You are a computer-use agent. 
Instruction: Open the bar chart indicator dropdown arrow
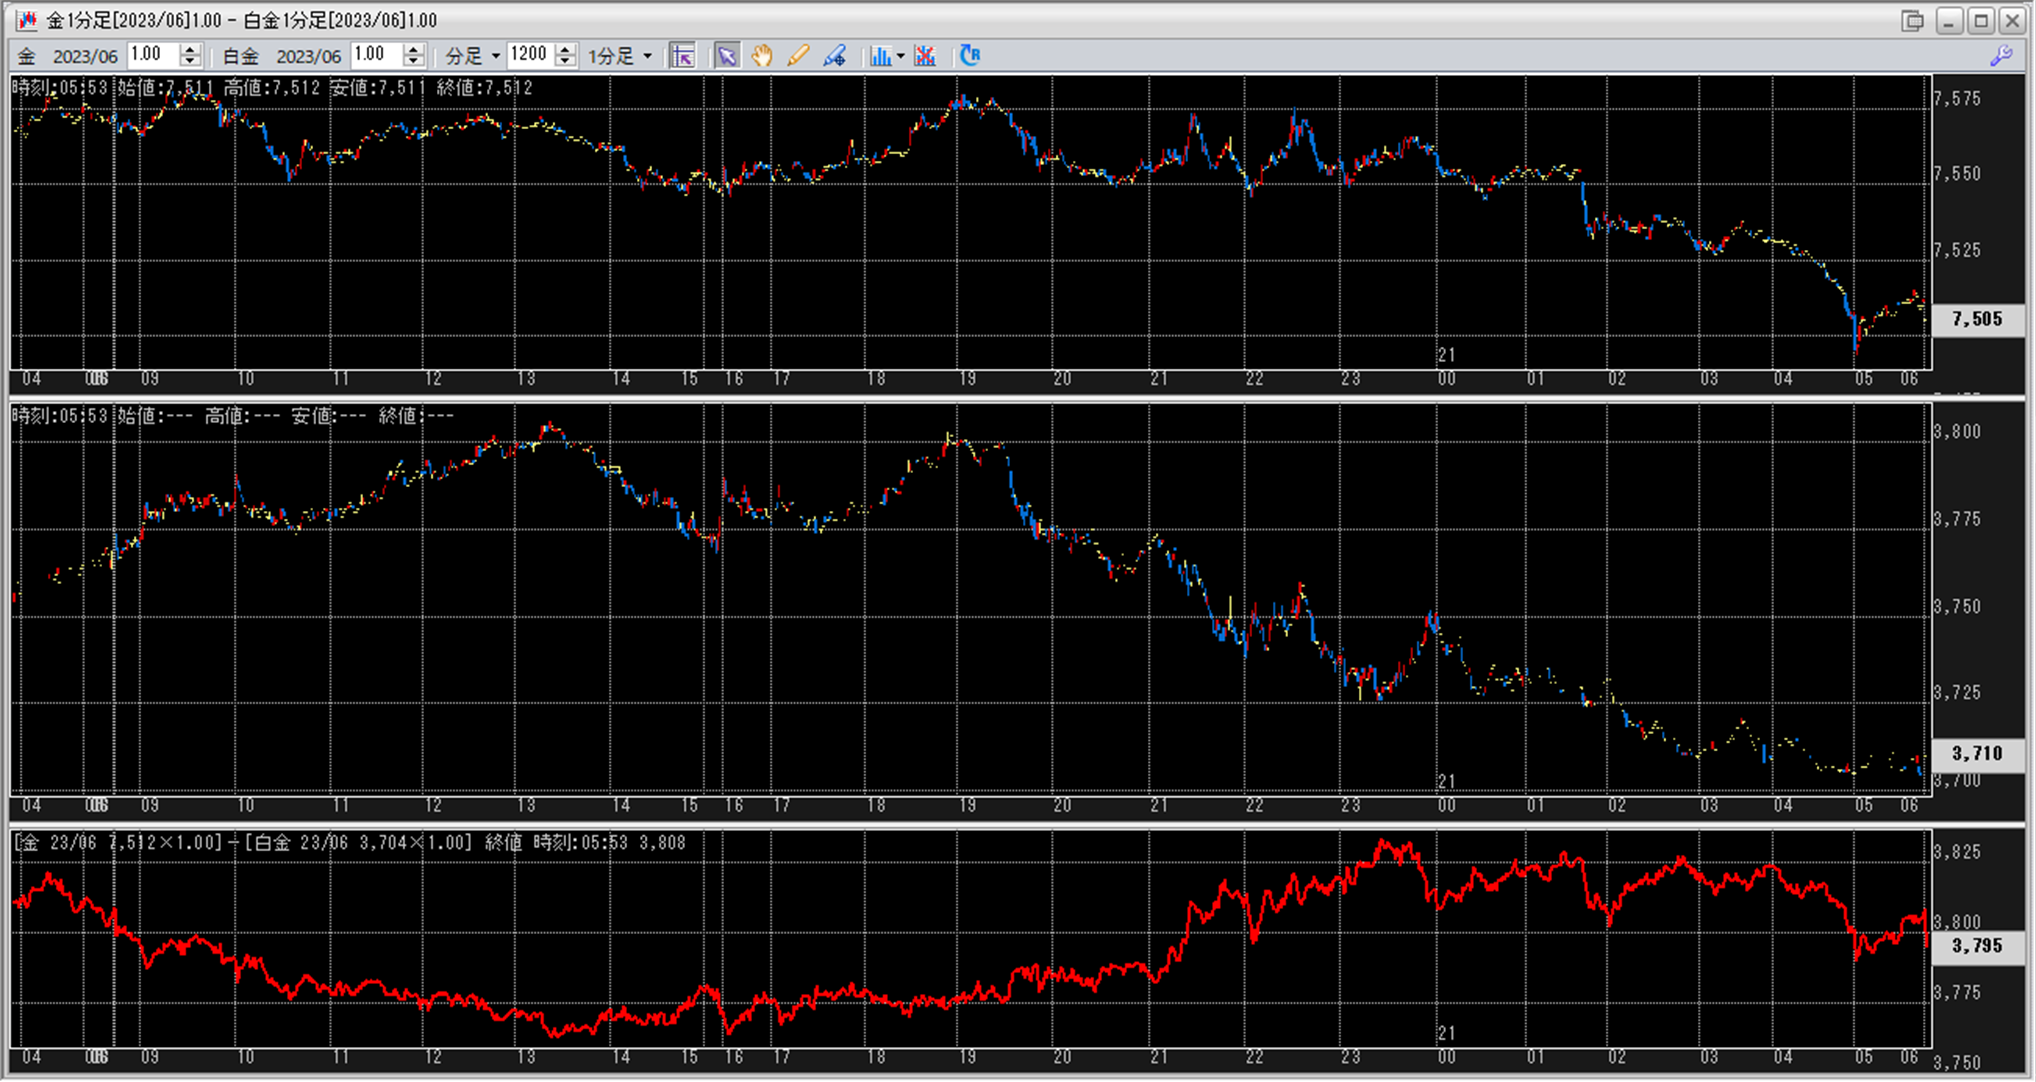coord(901,56)
